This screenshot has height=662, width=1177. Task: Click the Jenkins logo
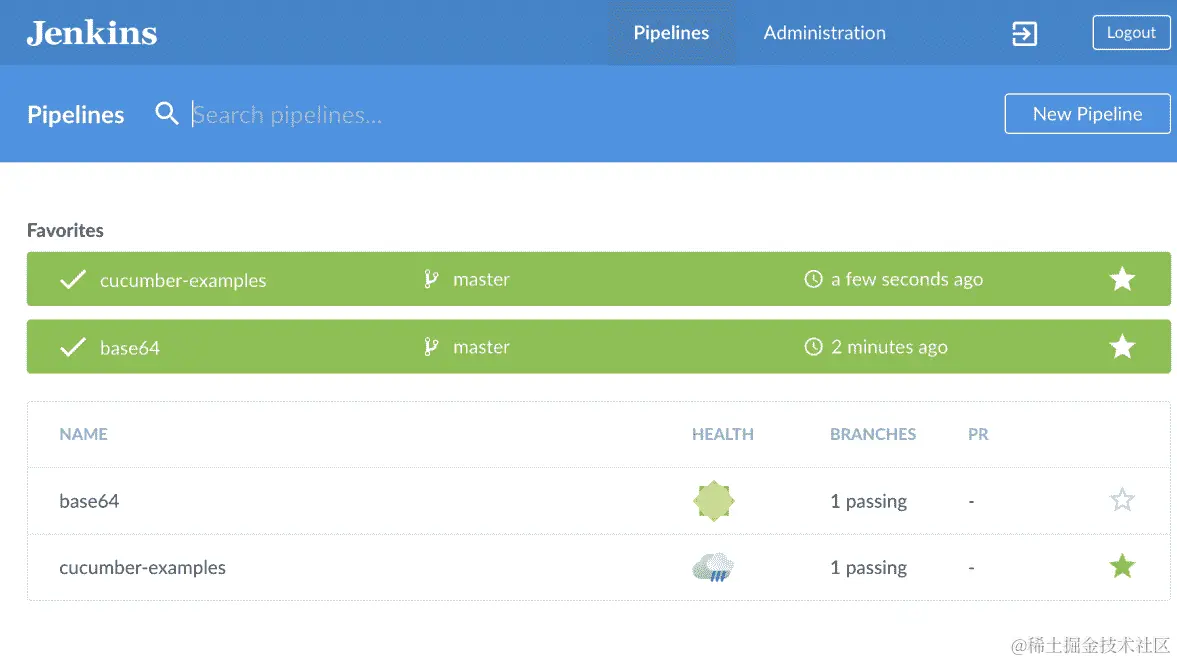pos(92,33)
